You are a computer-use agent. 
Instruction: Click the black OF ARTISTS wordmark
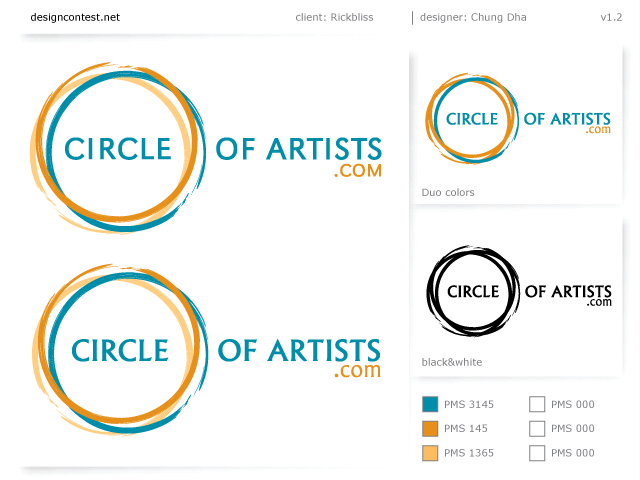click(x=568, y=290)
